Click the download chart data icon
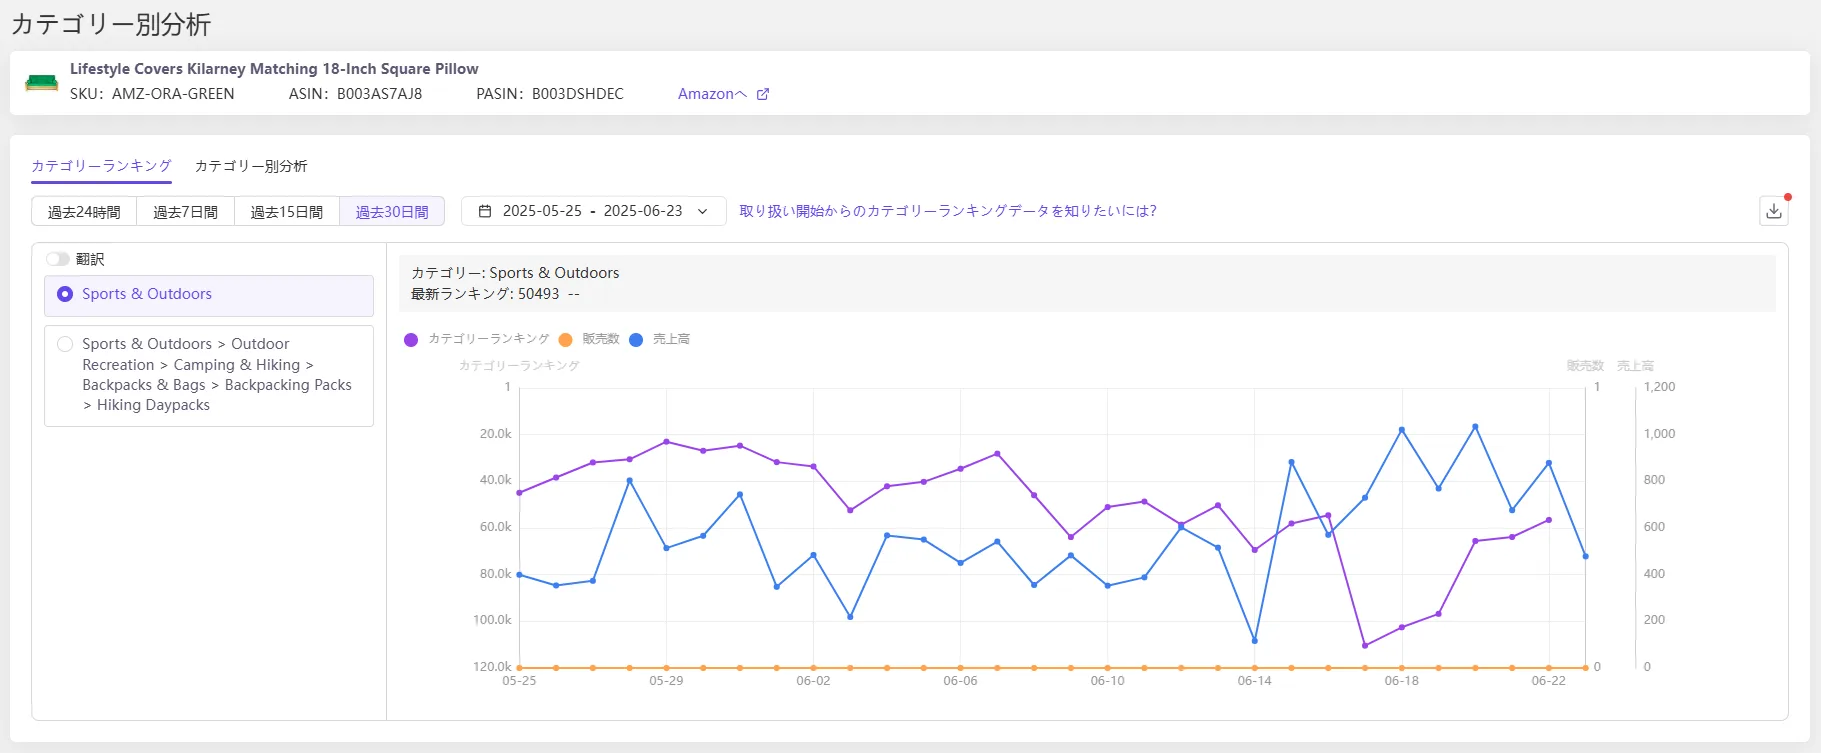The height and width of the screenshot is (753, 1821). (x=1774, y=211)
